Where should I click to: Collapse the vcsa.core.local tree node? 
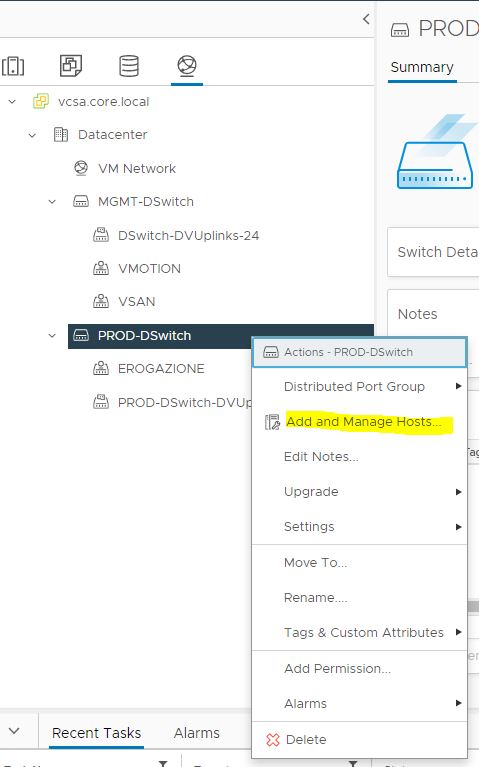click(12, 102)
